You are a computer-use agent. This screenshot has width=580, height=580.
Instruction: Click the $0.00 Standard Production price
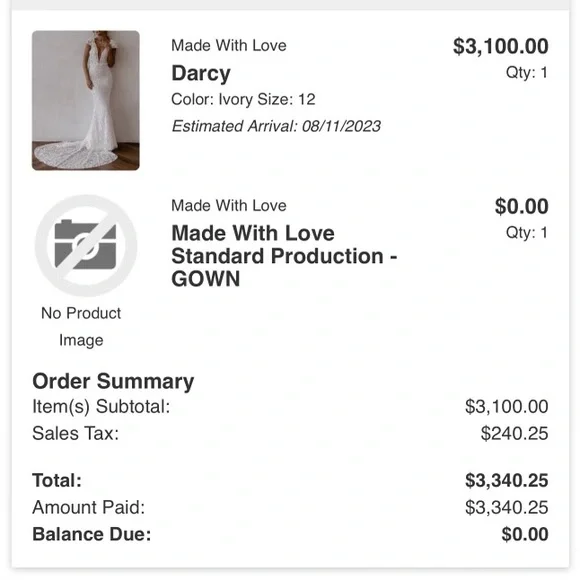click(x=522, y=206)
